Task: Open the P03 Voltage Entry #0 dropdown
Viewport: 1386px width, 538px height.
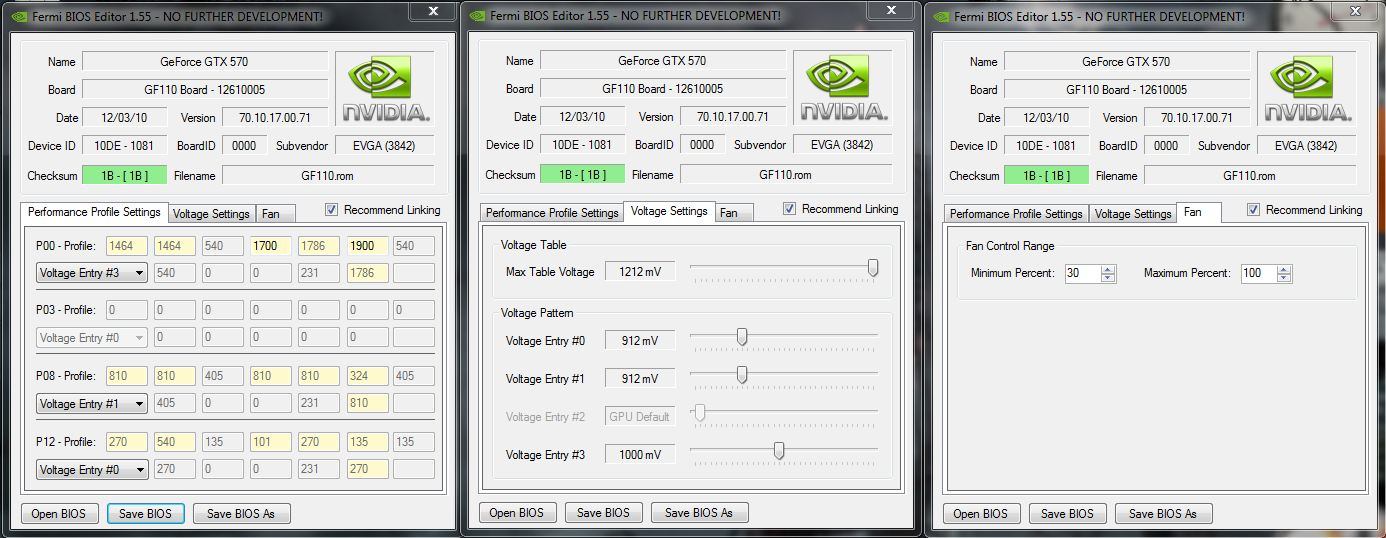Action: [92, 338]
